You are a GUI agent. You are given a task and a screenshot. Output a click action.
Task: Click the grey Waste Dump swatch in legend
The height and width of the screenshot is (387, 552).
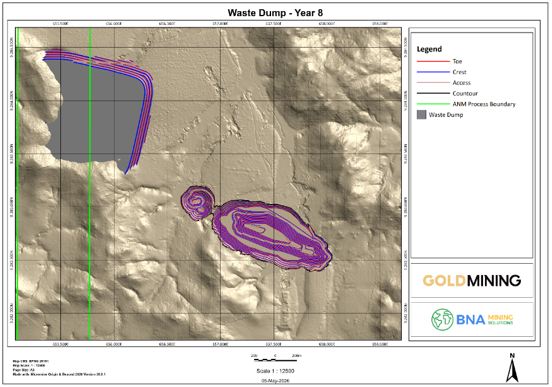click(x=421, y=114)
